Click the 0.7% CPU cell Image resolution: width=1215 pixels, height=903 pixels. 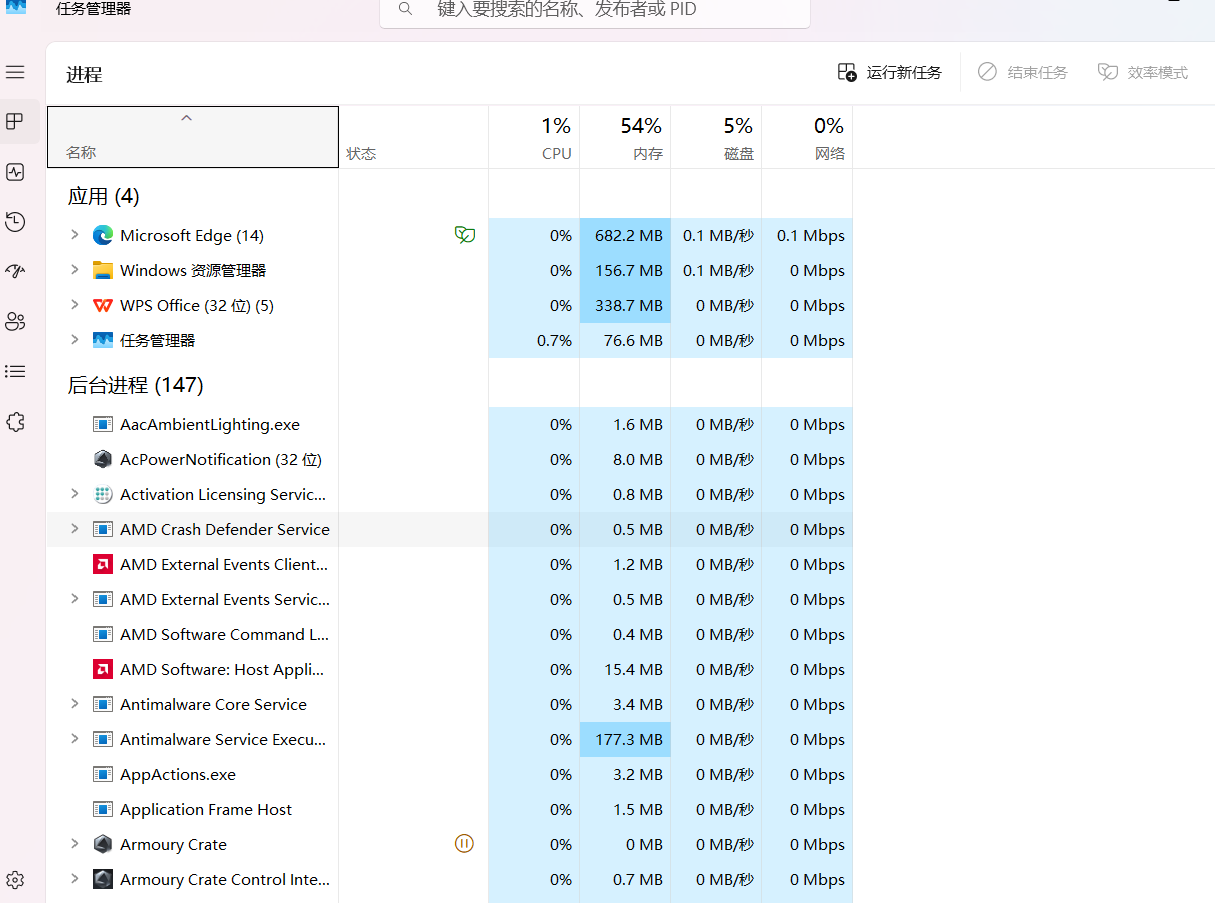[x=534, y=340]
